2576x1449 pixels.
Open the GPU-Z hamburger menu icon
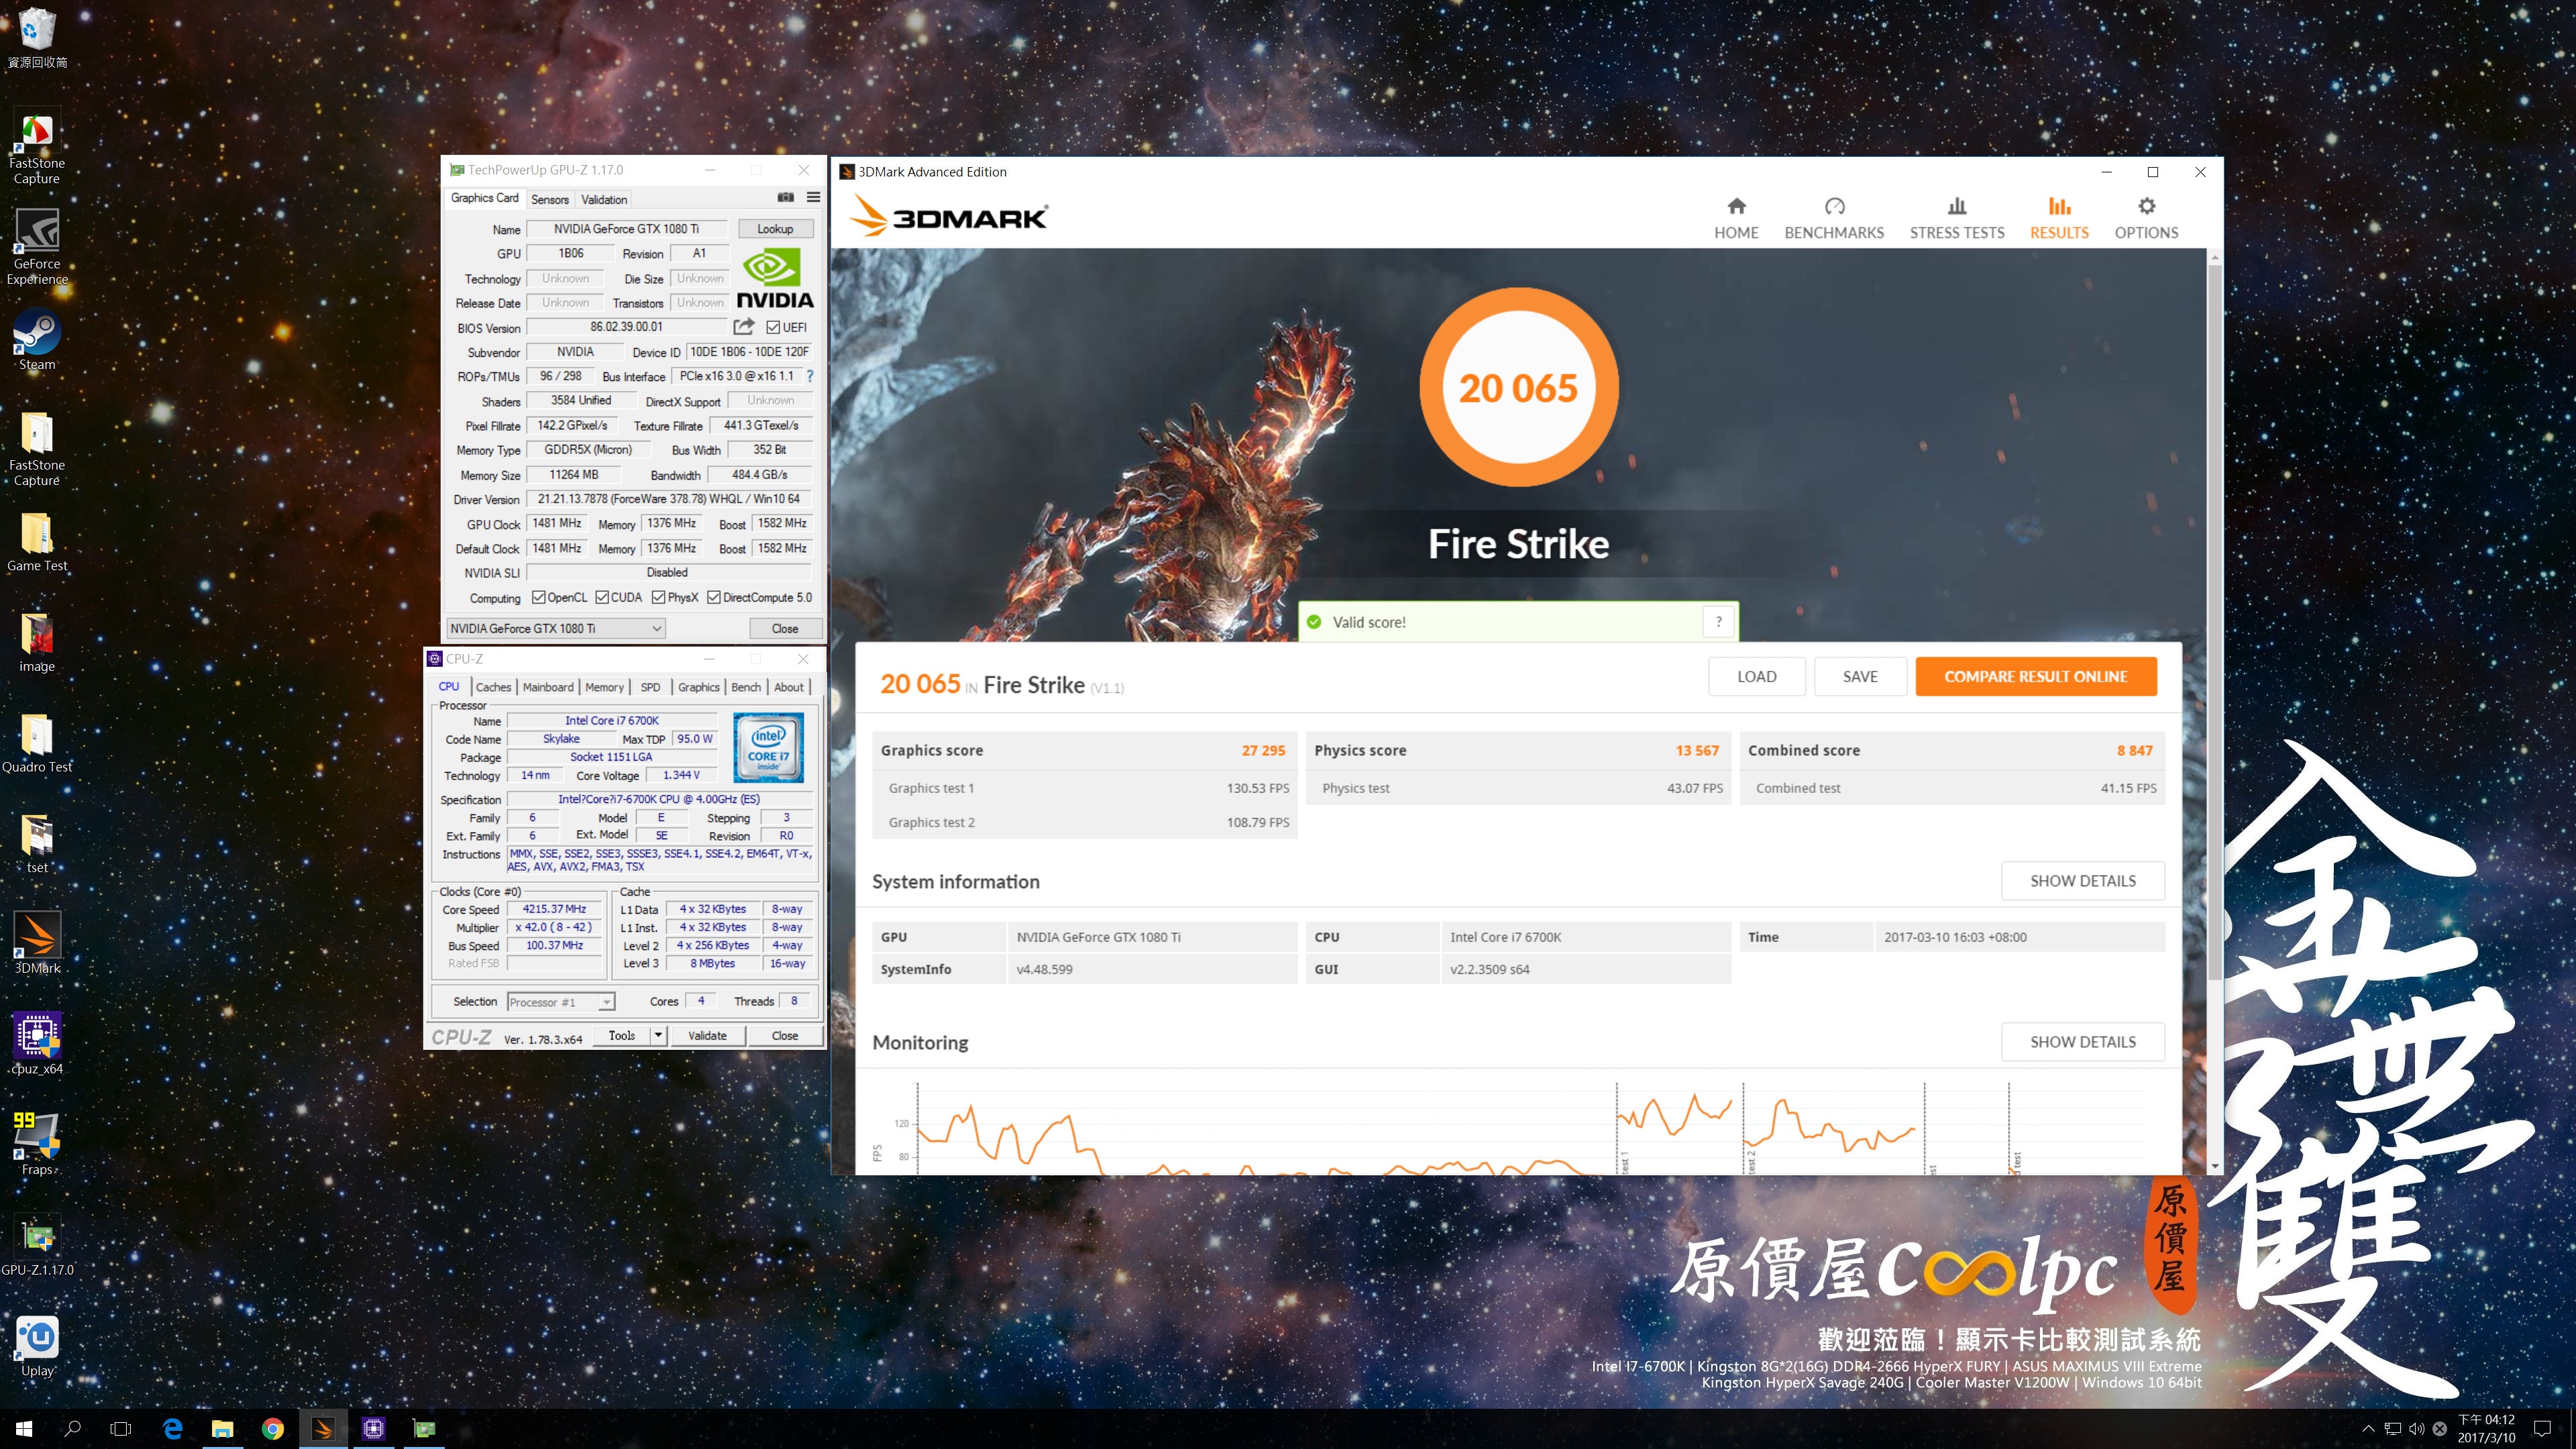(813, 198)
